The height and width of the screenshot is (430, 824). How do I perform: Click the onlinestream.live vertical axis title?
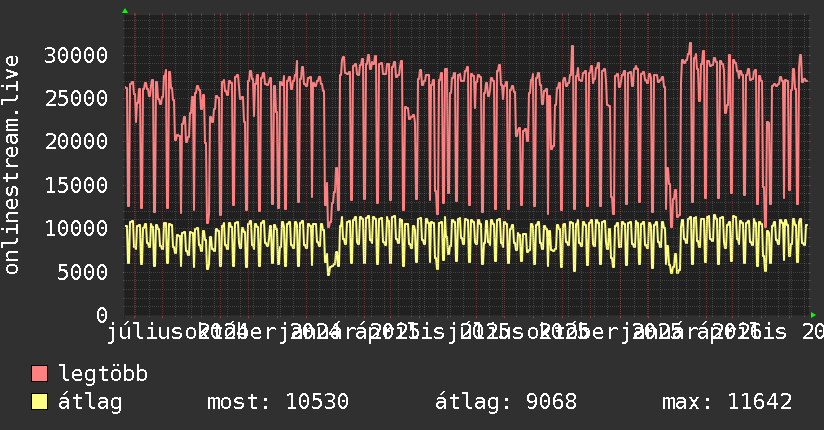tap(12, 165)
